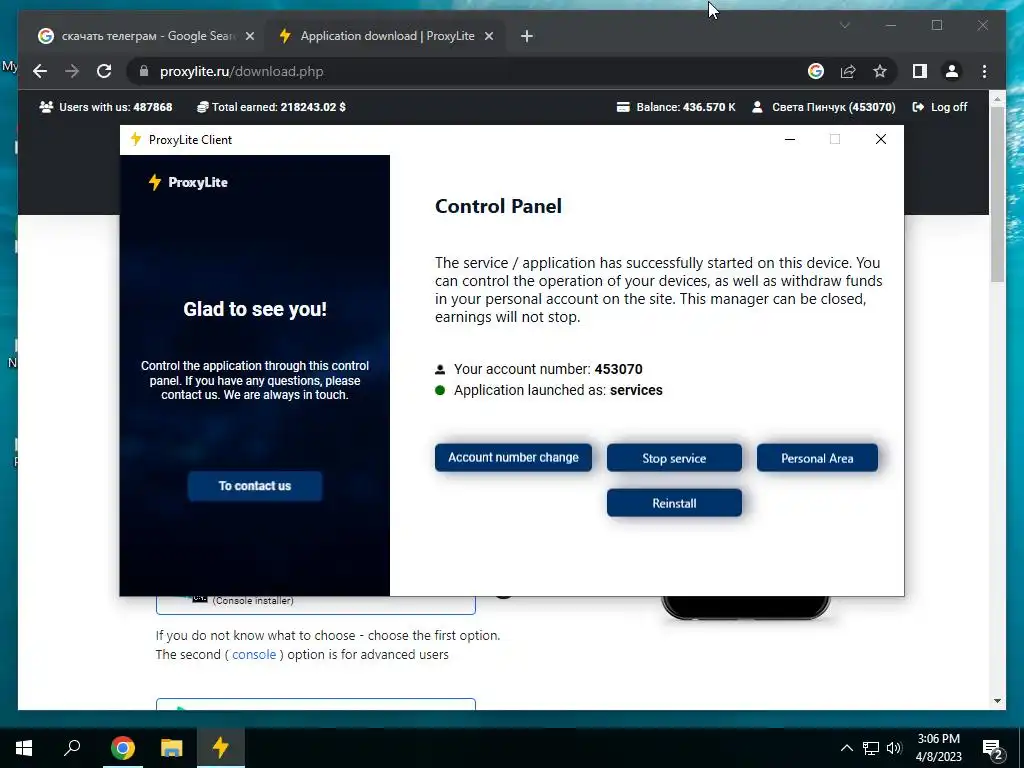Click the Reinstall button
The image size is (1024, 768).
[674, 503]
